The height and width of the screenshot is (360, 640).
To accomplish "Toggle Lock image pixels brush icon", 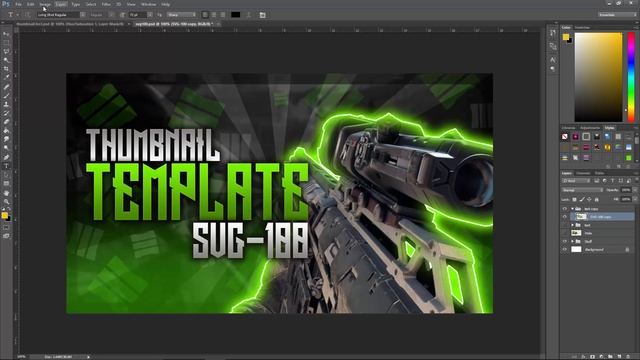I will click(582, 199).
